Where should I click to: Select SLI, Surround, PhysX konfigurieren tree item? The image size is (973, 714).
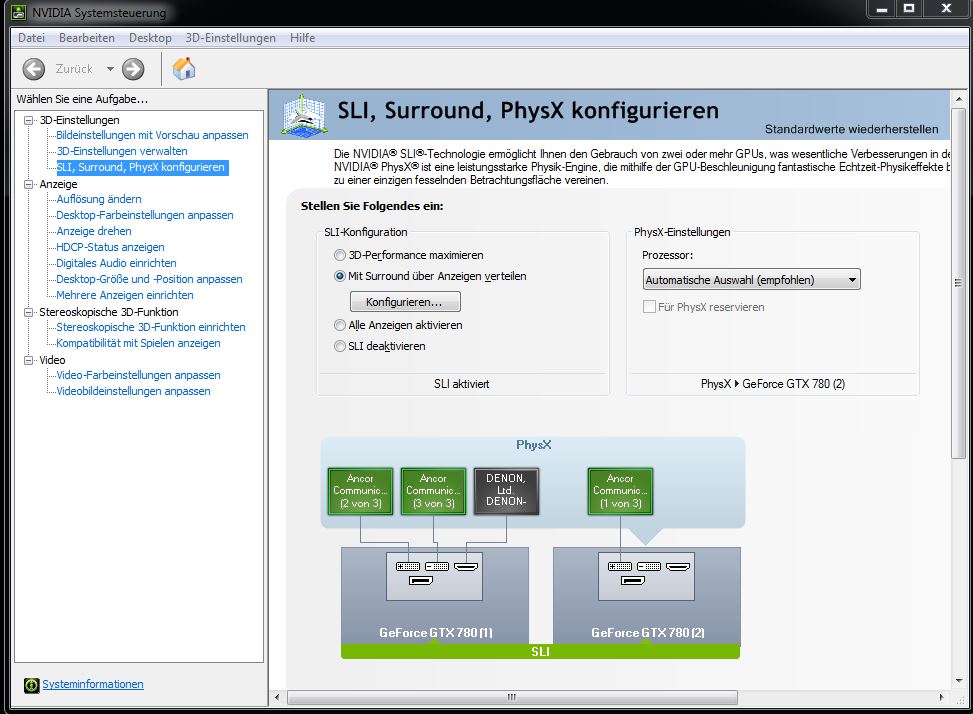point(141,167)
